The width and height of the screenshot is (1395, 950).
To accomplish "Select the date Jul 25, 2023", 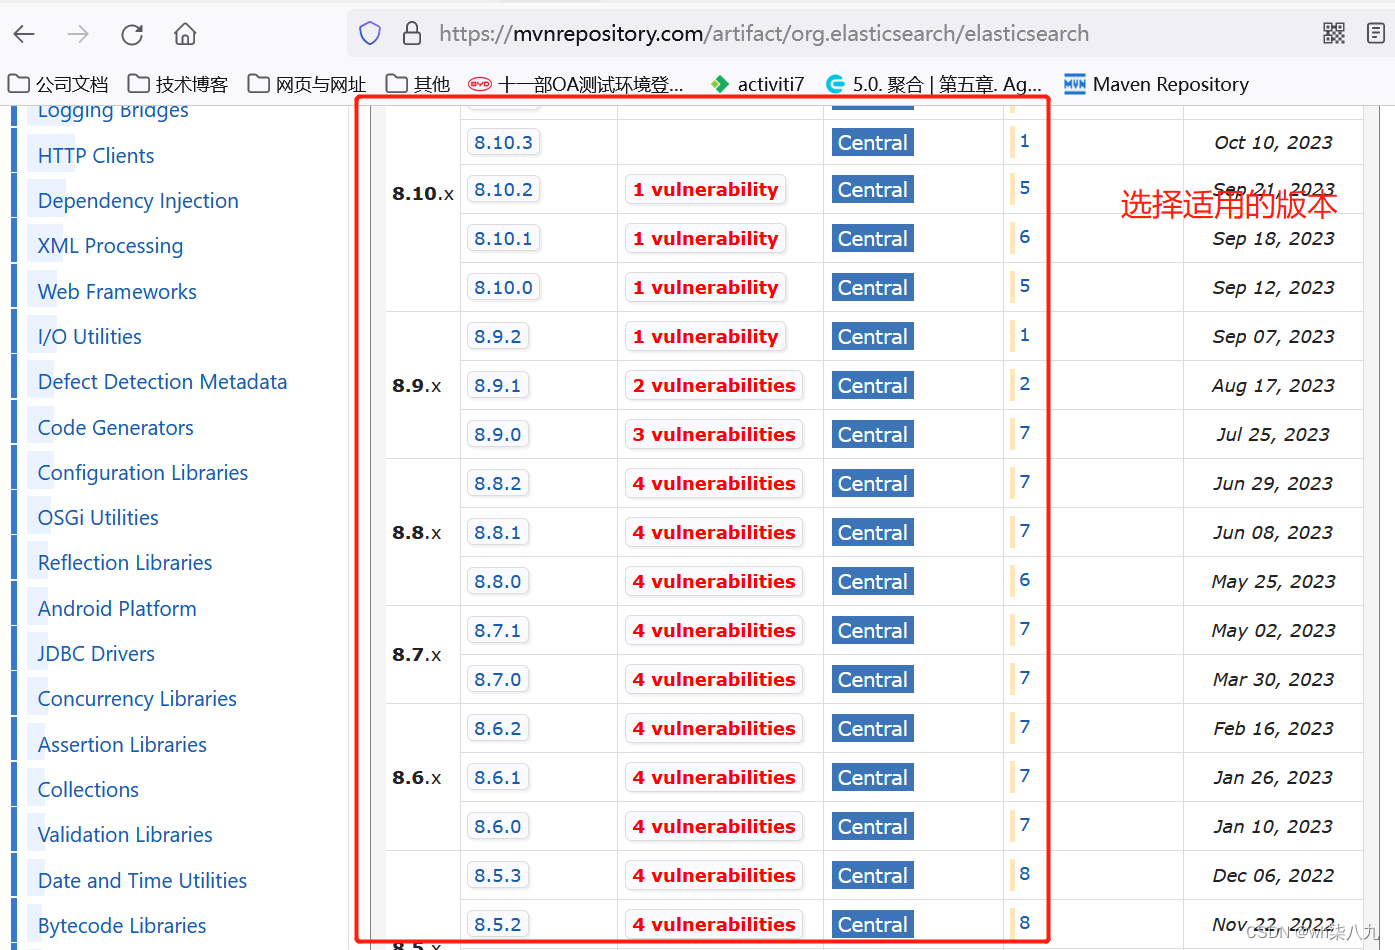I will pos(1273,434).
